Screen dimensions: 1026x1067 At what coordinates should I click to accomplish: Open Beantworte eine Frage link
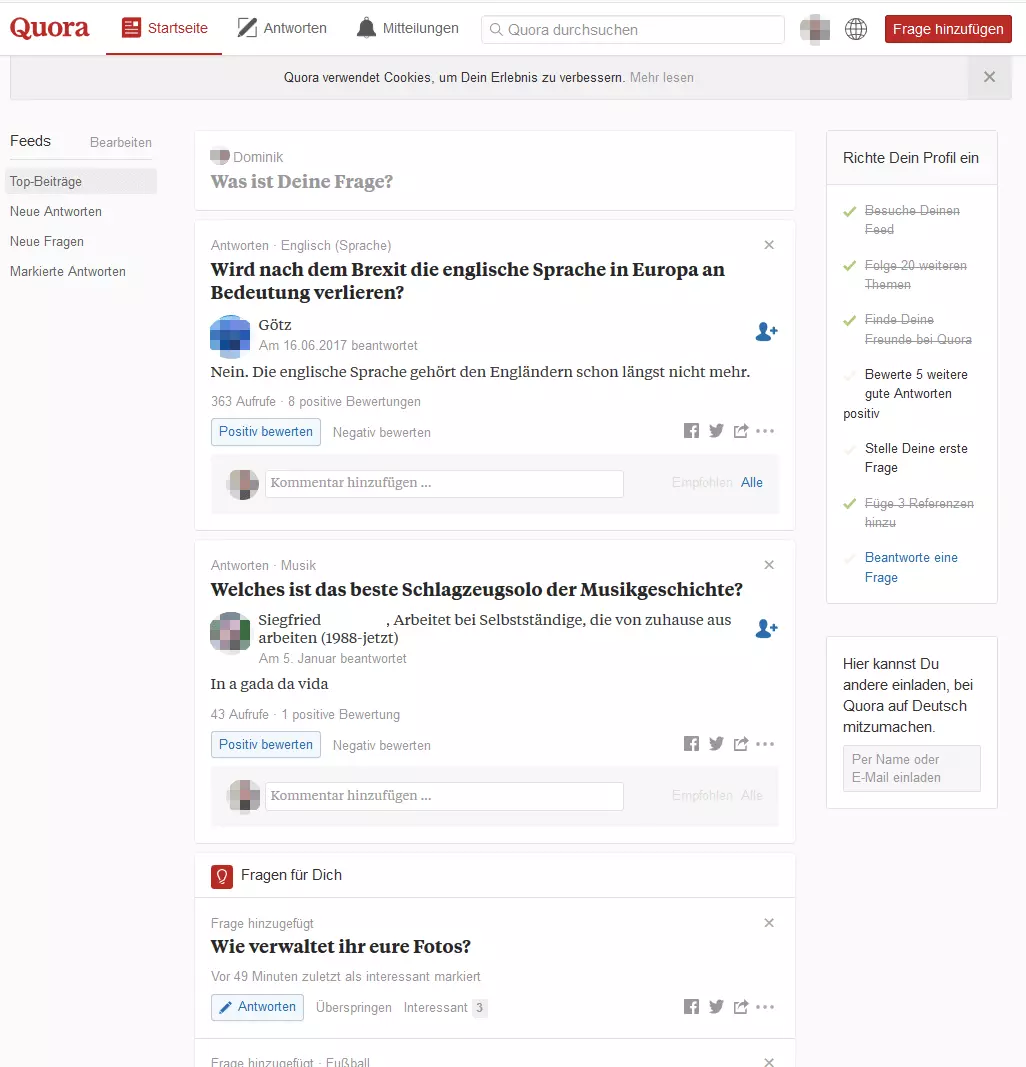point(911,568)
